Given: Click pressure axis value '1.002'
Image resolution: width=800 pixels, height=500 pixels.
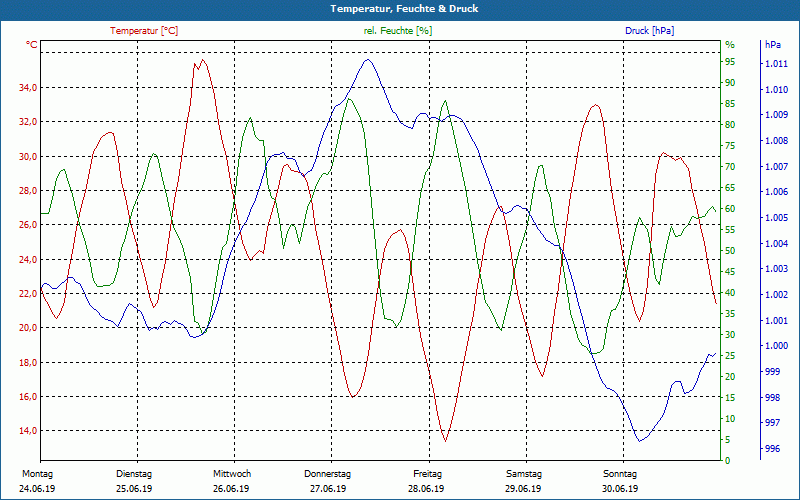Looking at the screenshot, I should [x=776, y=295].
